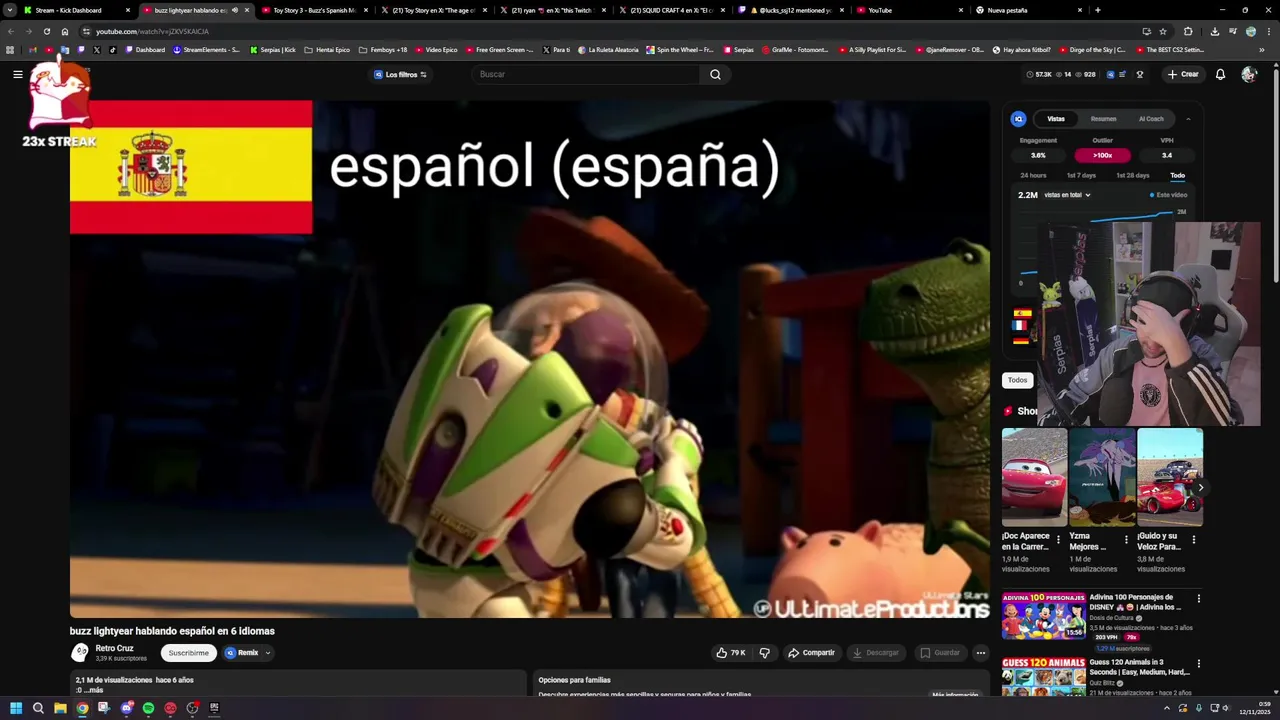Open the notifications bell
This screenshot has height=720, width=1280.
click(1220, 74)
